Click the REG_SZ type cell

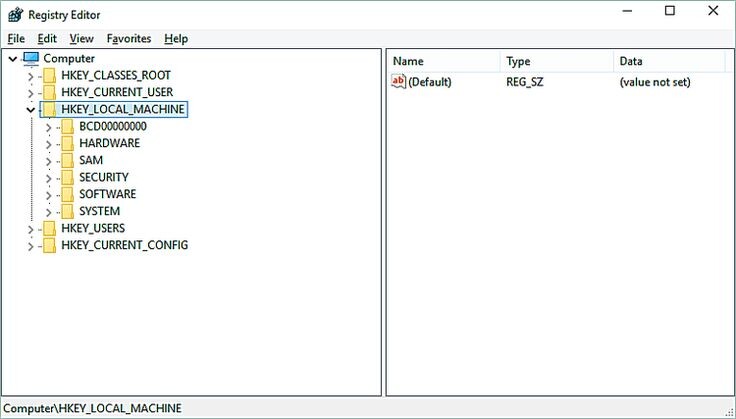525,82
